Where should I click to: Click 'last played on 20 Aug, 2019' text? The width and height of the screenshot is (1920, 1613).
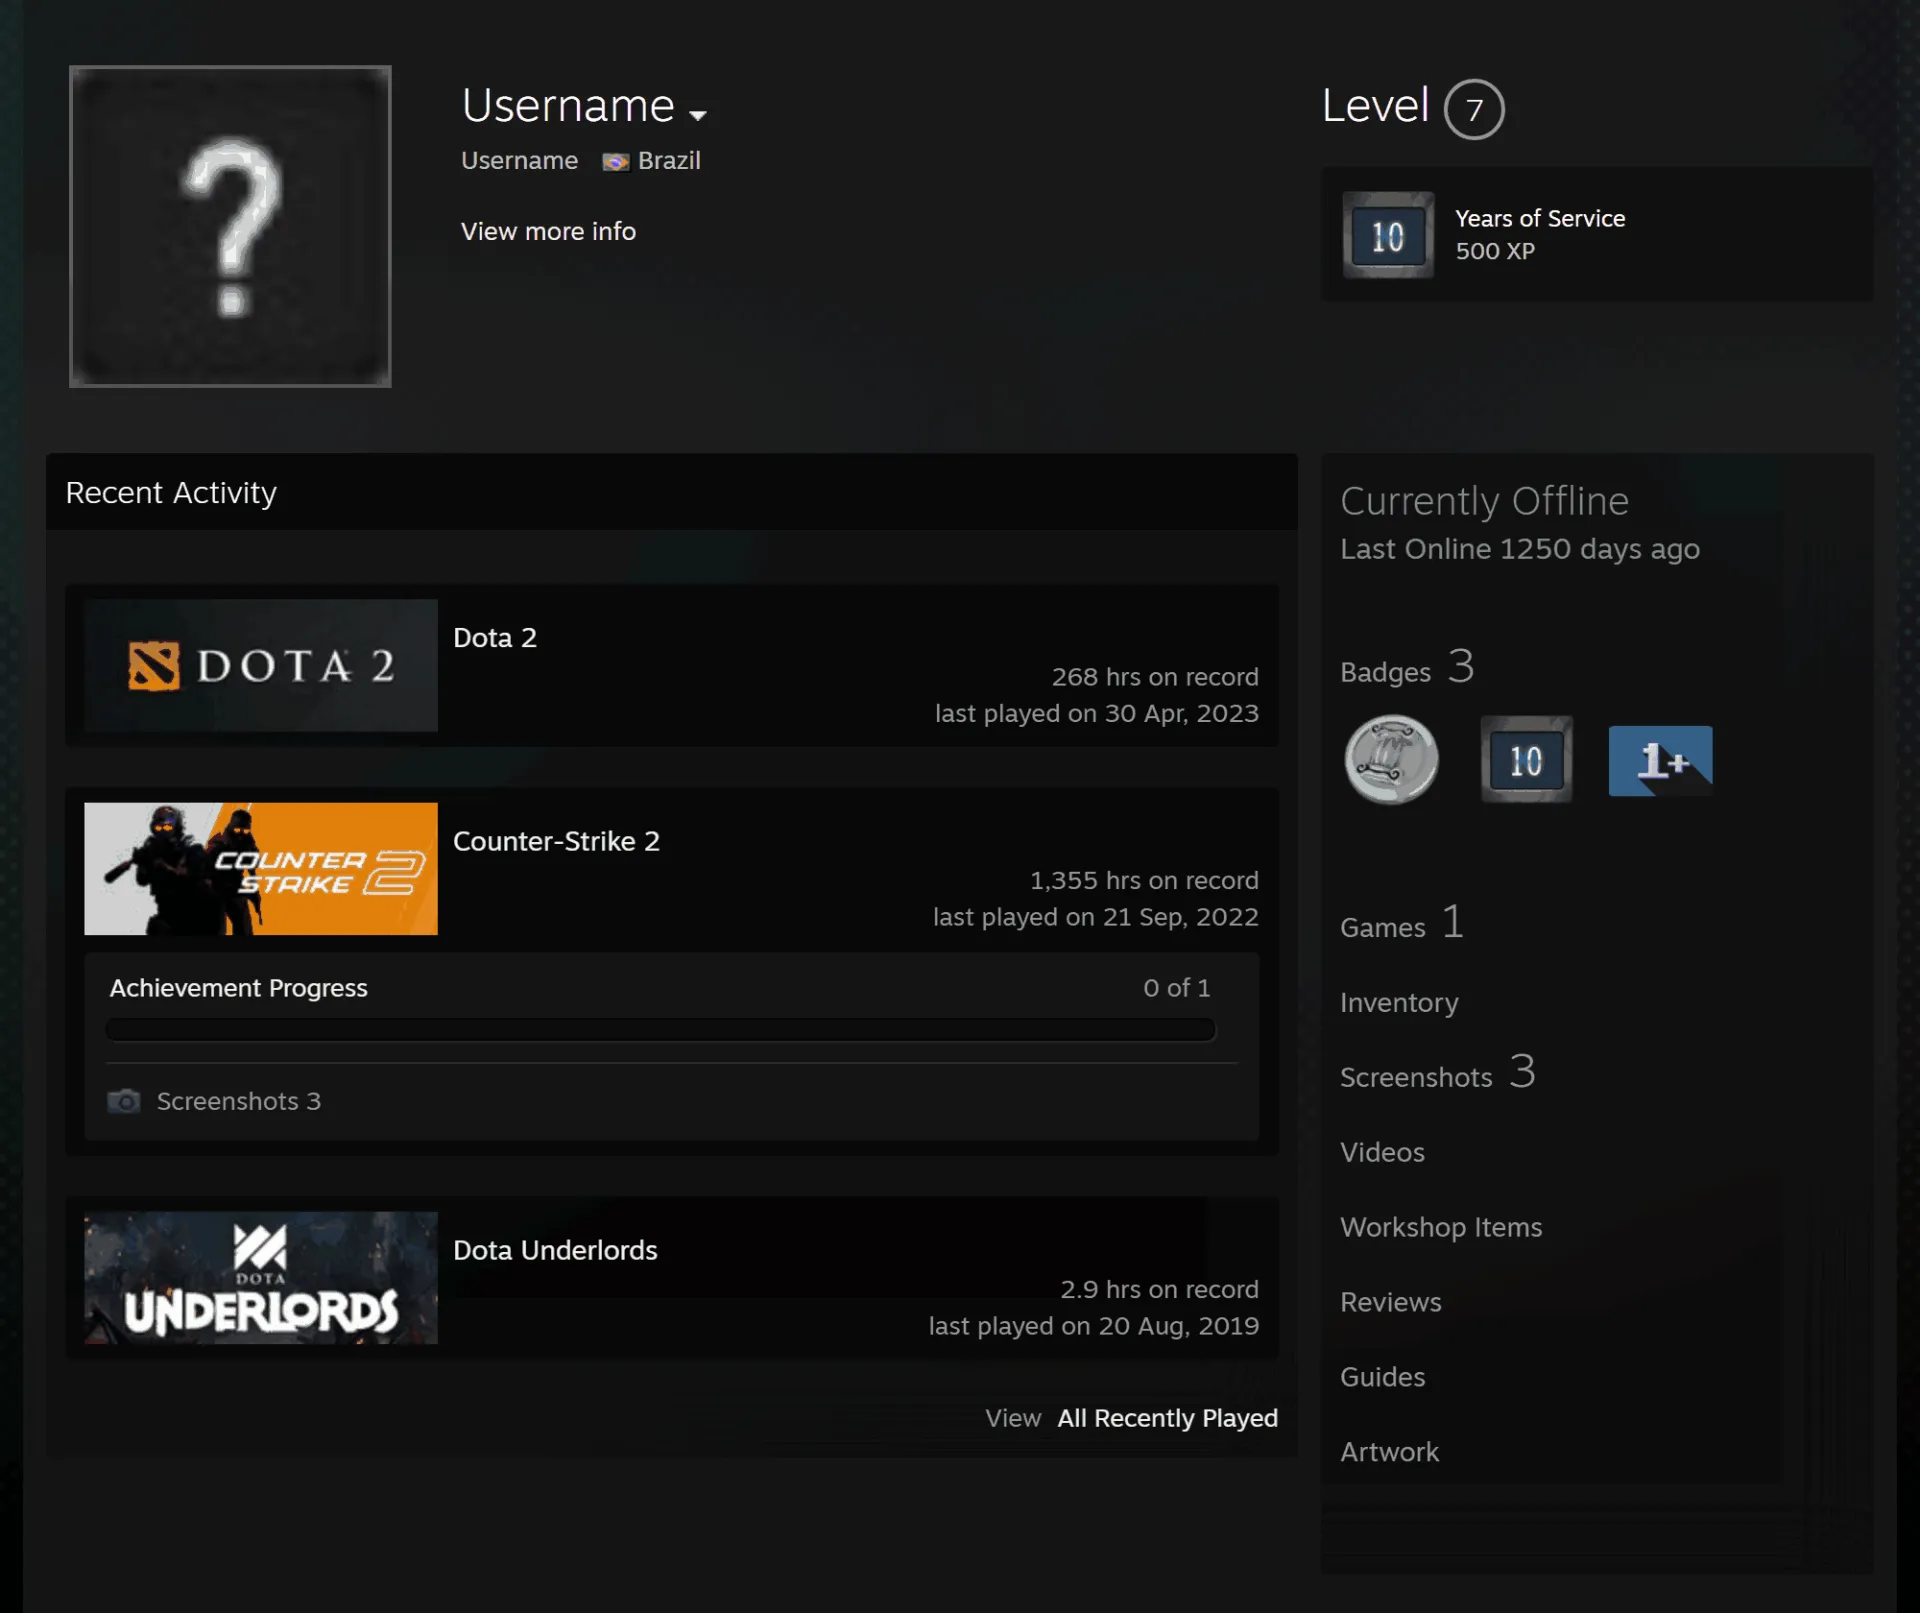pyautogui.click(x=1093, y=1326)
